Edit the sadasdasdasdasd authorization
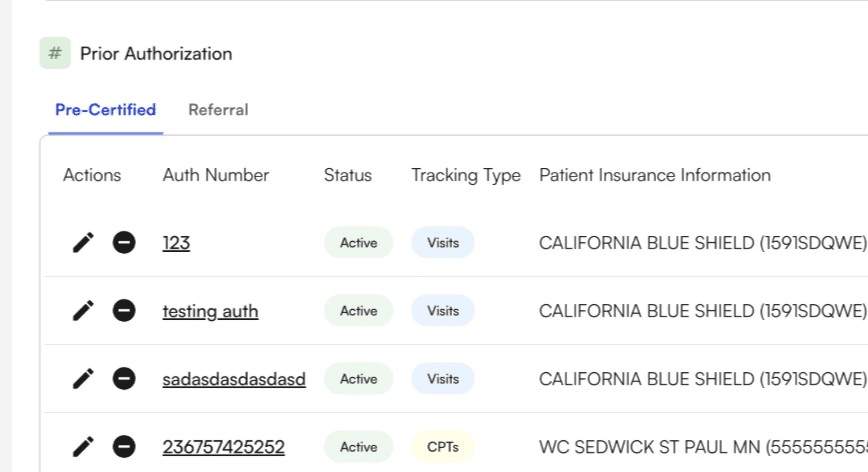Image resolution: width=868 pixels, height=472 pixels. pyautogui.click(x=84, y=378)
